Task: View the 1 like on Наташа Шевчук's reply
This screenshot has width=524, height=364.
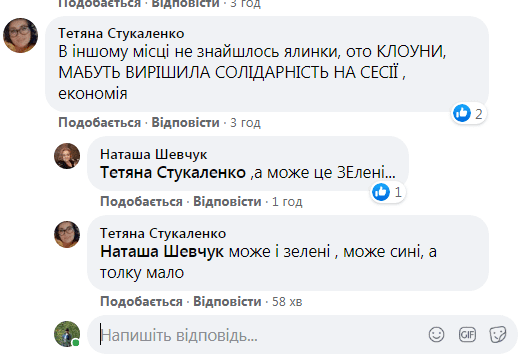Action: click(388, 192)
